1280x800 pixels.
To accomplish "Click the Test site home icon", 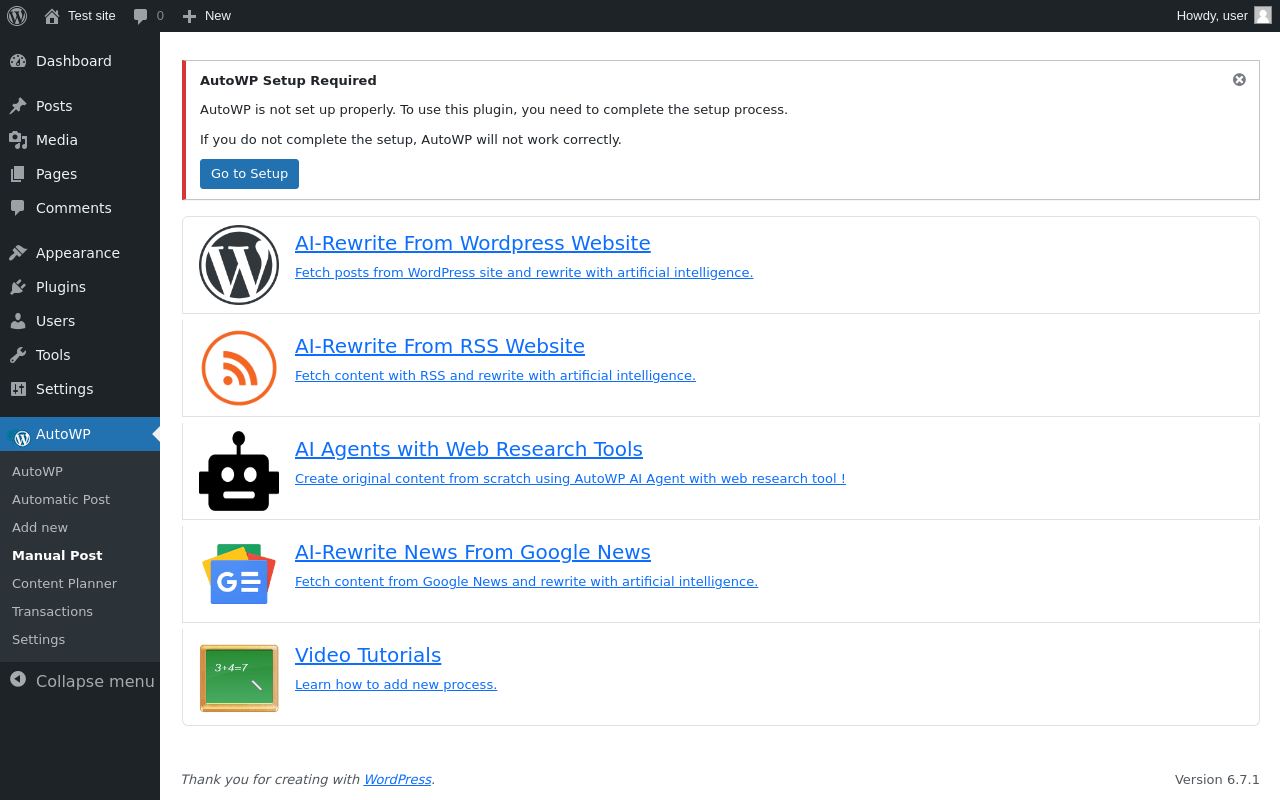I will tap(52, 16).
